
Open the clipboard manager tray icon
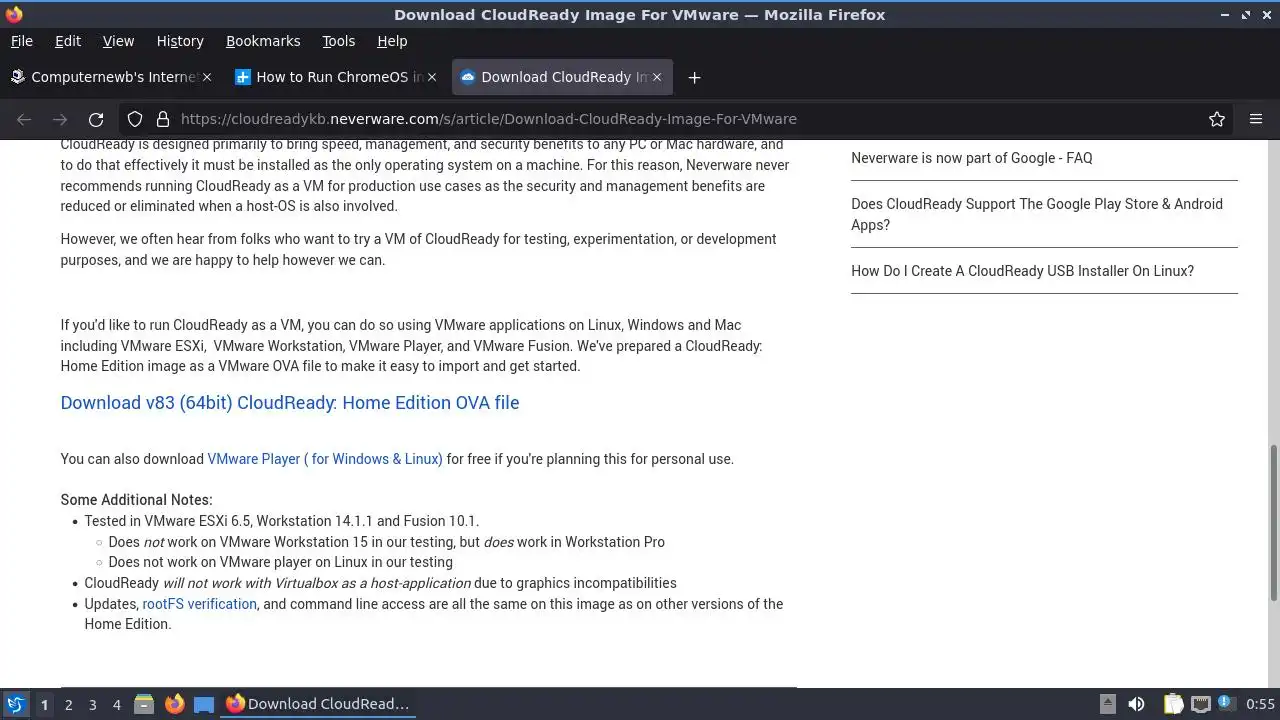click(1173, 704)
